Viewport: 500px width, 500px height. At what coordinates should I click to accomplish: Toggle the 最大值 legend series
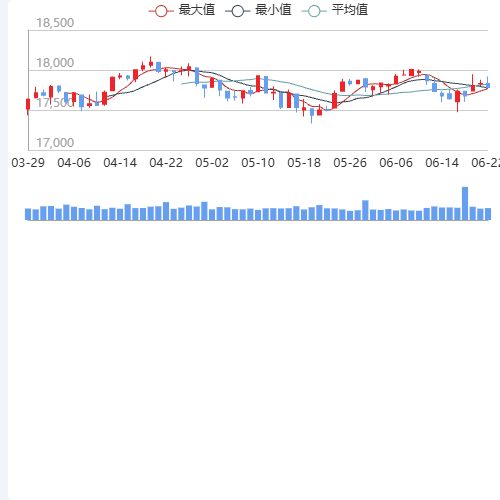coord(182,10)
